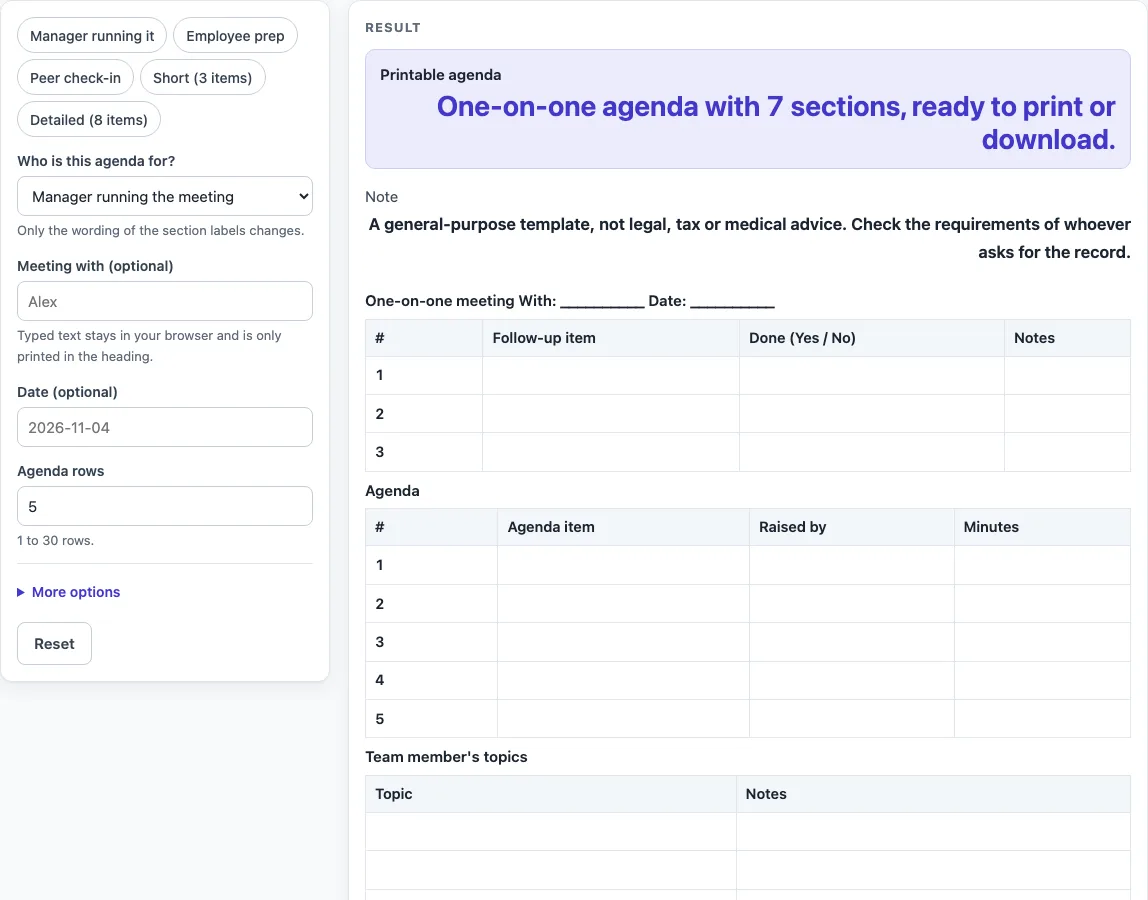The image size is (1148, 900).
Task: Focus the Date (optional) input field
Action: click(x=165, y=427)
